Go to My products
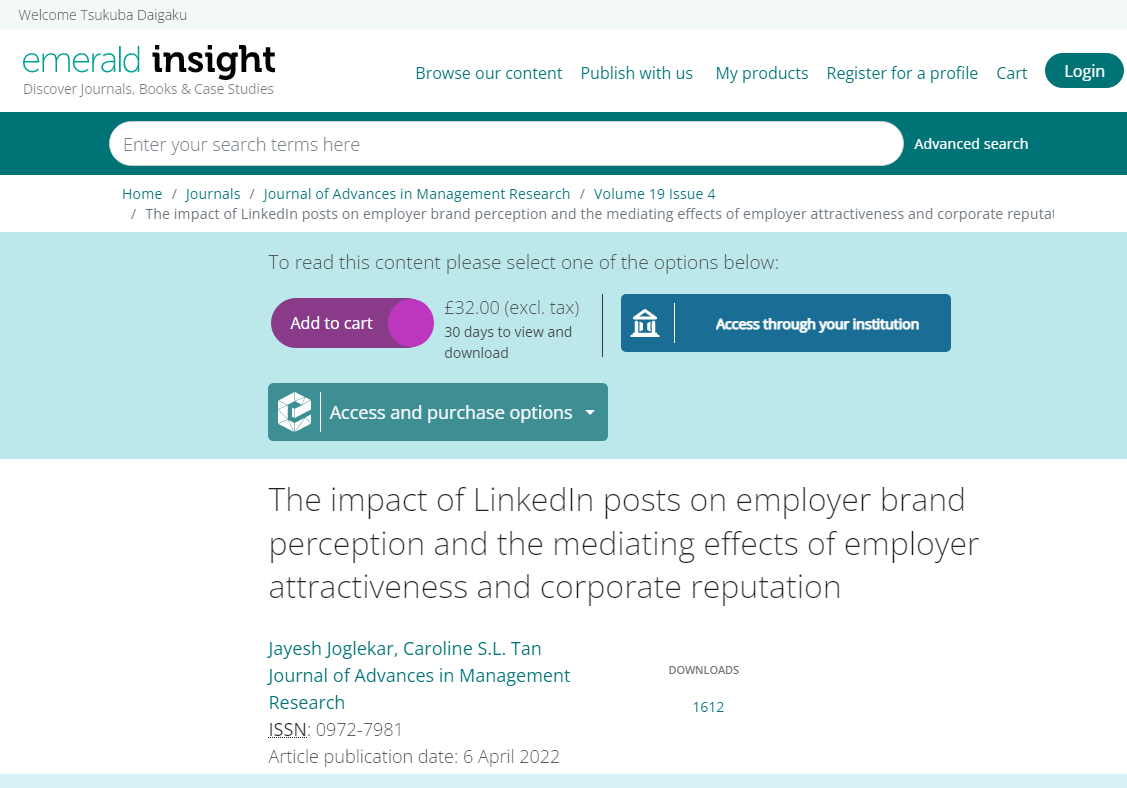 (x=762, y=73)
